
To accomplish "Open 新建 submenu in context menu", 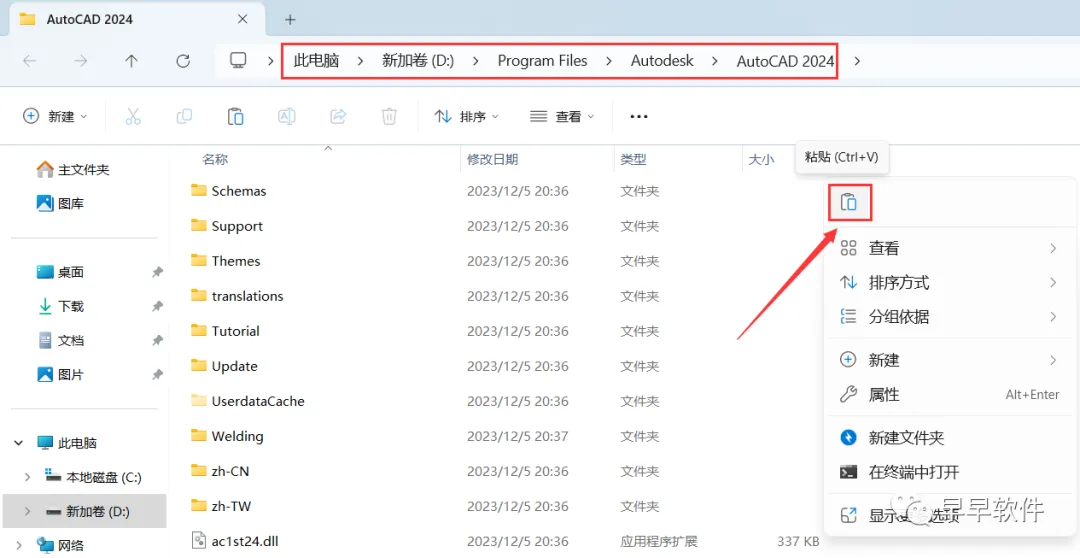I will (949, 360).
